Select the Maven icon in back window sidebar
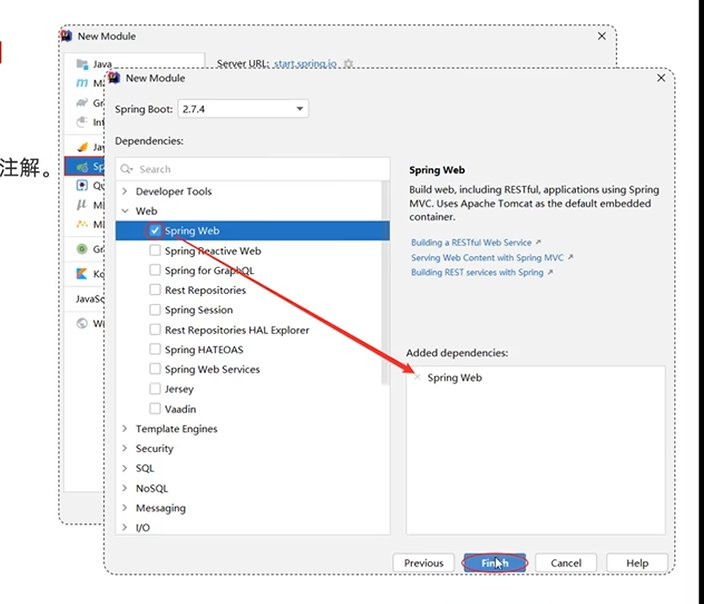Screen dimensions: 704x604 click(82, 83)
